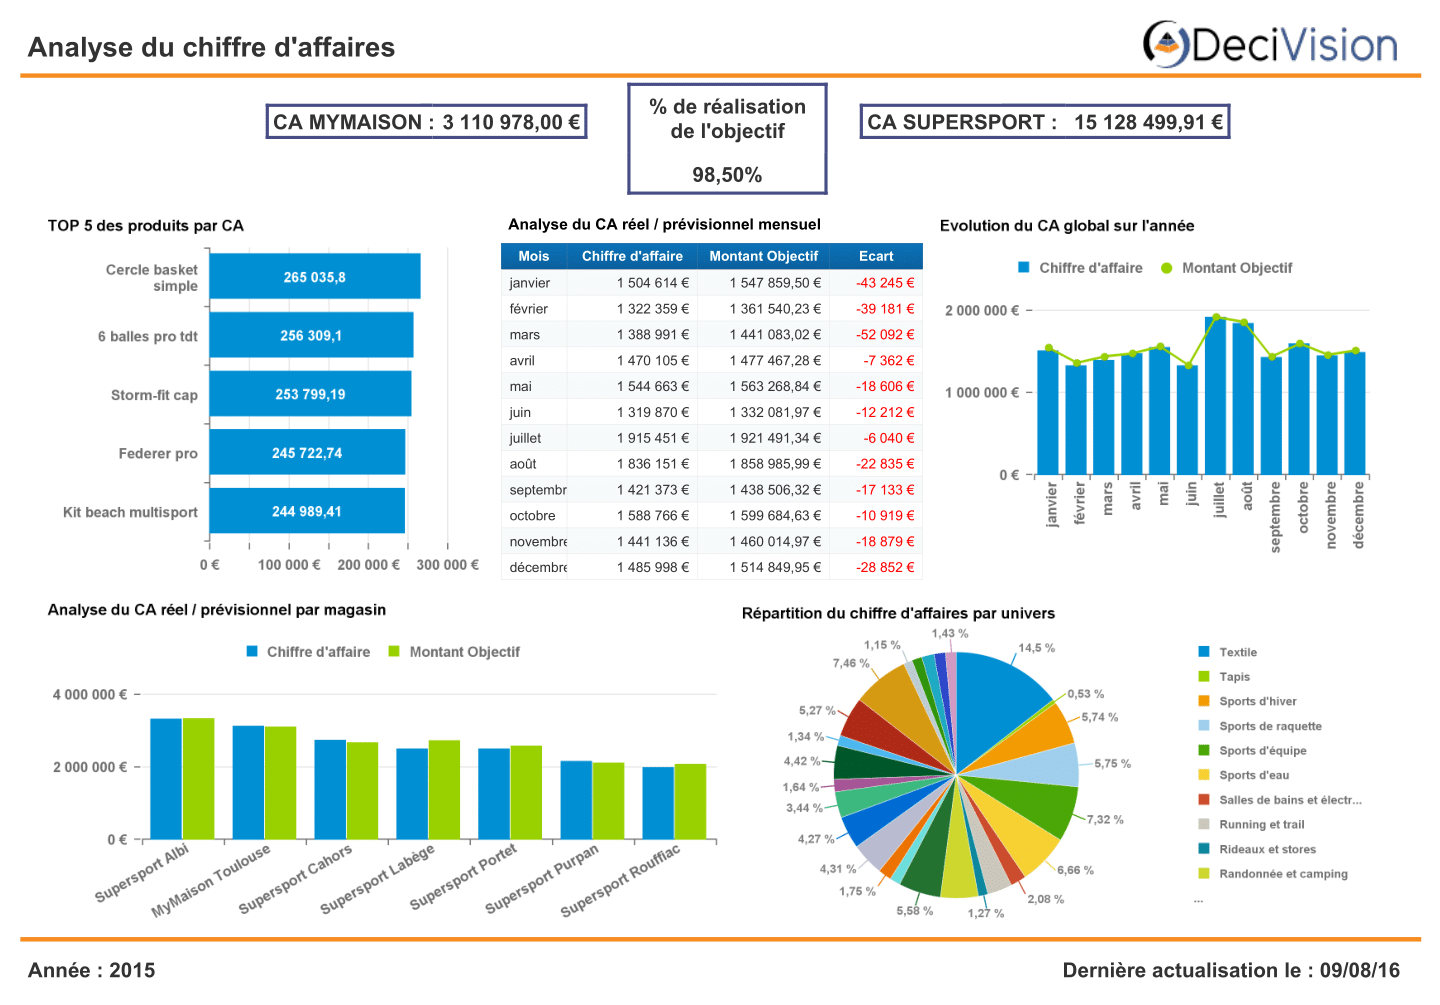Viewport: 1440px width, 1005px height.
Task: Click the 7,46 % pie slice label
Action: pos(851,663)
